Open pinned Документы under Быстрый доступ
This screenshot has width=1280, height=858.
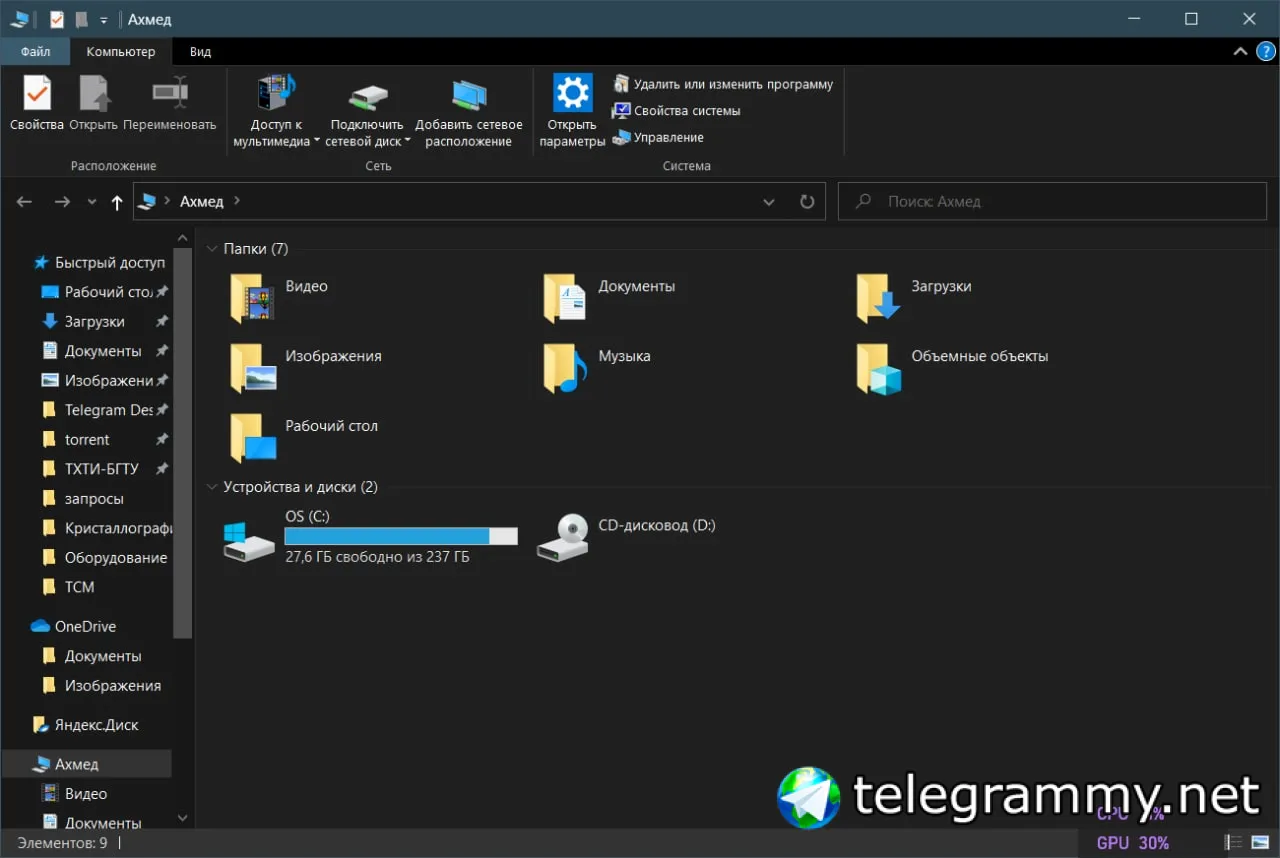(105, 351)
